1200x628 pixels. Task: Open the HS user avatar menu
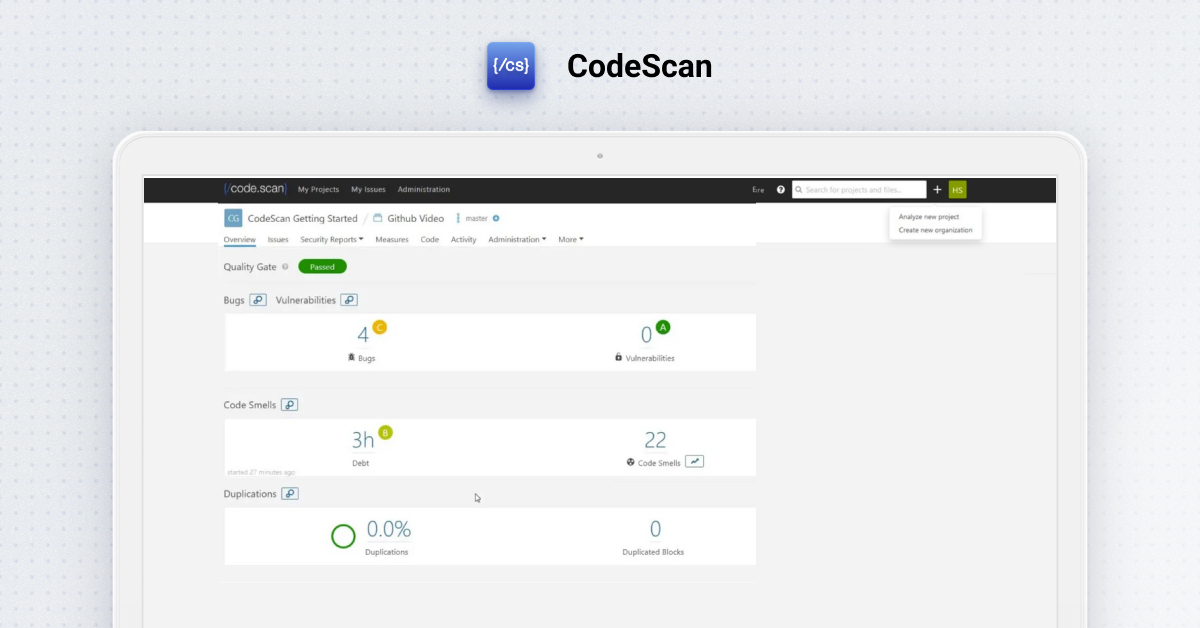(x=957, y=190)
